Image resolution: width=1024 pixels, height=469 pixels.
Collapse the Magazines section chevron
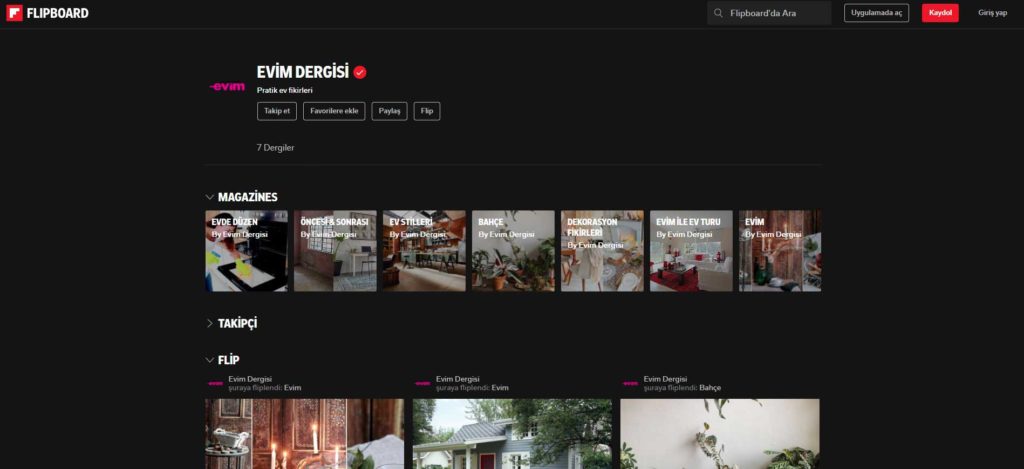(x=210, y=197)
